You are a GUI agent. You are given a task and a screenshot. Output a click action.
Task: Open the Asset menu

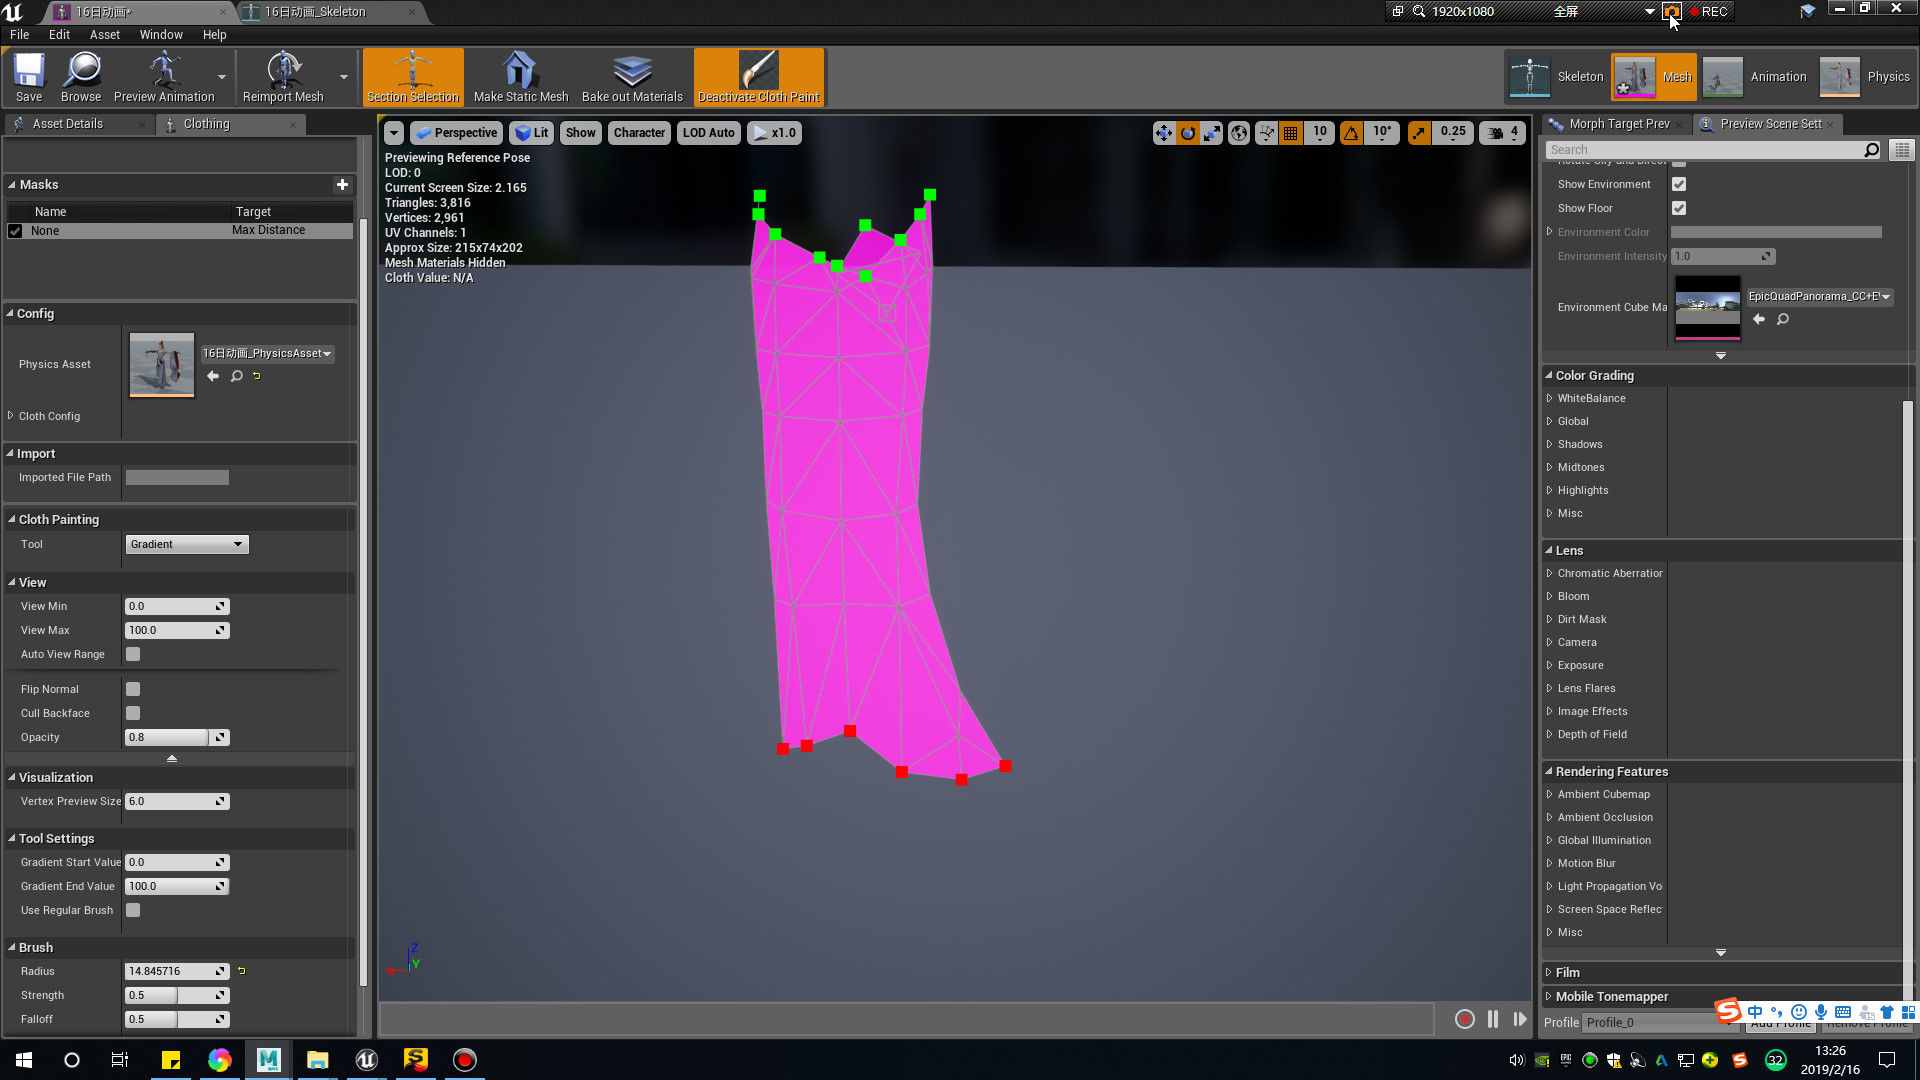coord(105,34)
